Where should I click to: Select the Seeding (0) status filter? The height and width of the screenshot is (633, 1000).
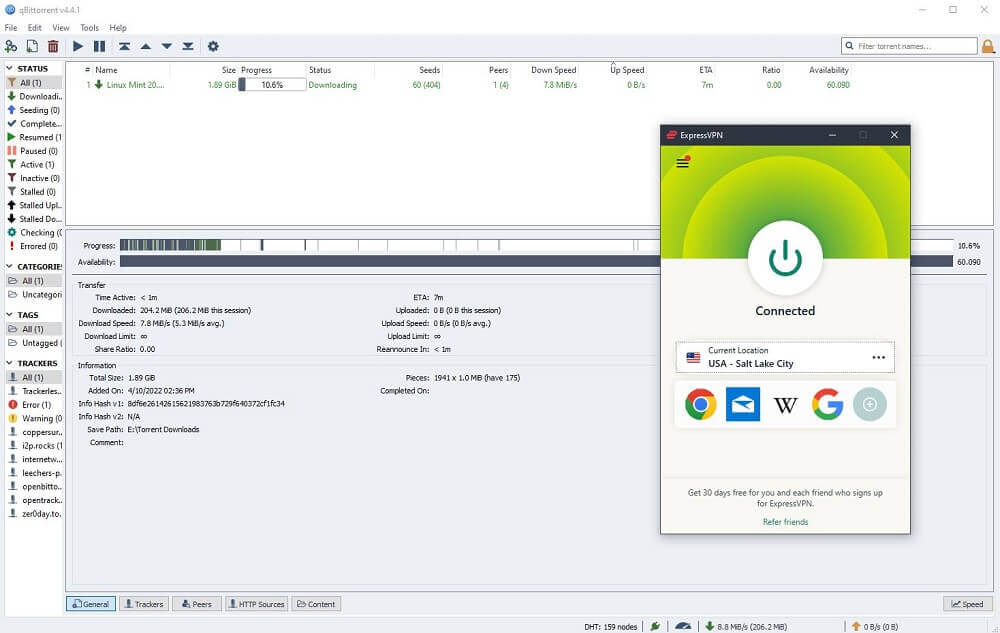34,110
